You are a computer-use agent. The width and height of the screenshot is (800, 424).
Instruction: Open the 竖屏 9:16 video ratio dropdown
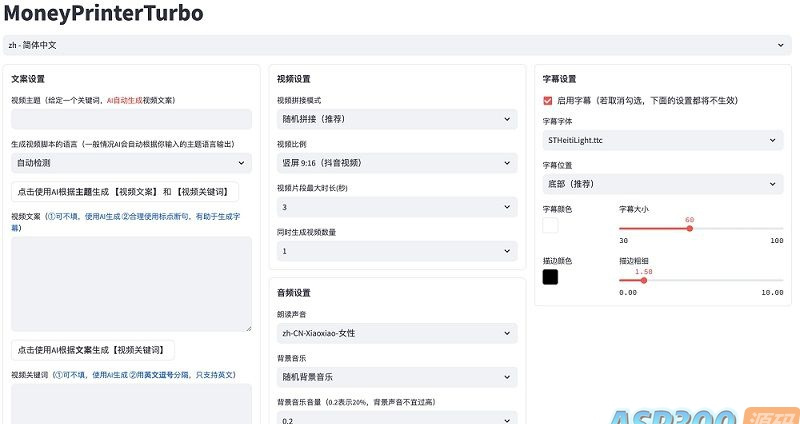tap(397, 163)
